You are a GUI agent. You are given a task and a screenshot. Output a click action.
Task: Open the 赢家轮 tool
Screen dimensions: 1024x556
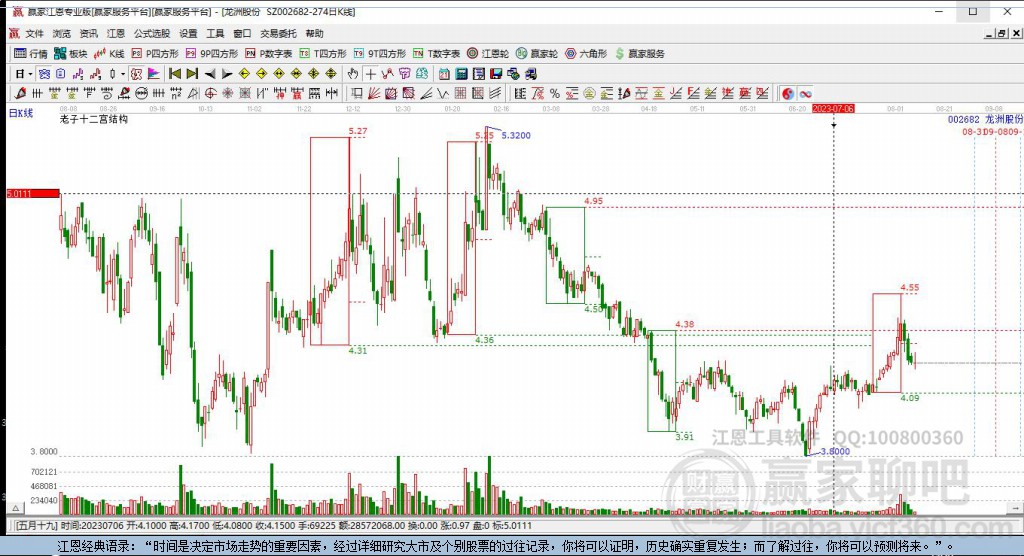pos(536,54)
